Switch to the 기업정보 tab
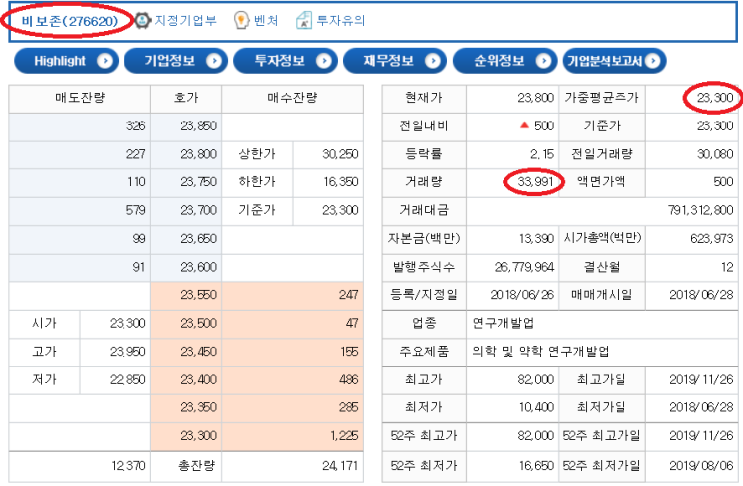The width and height of the screenshot is (743, 486). click(x=176, y=61)
